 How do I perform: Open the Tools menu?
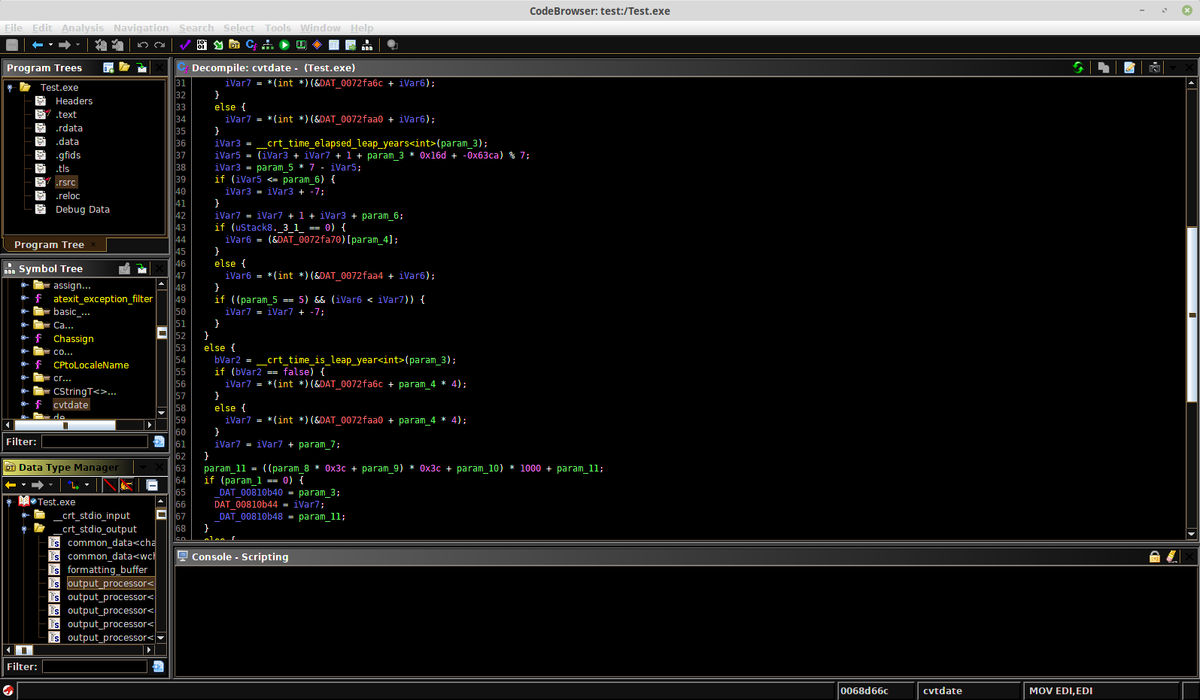(278, 27)
